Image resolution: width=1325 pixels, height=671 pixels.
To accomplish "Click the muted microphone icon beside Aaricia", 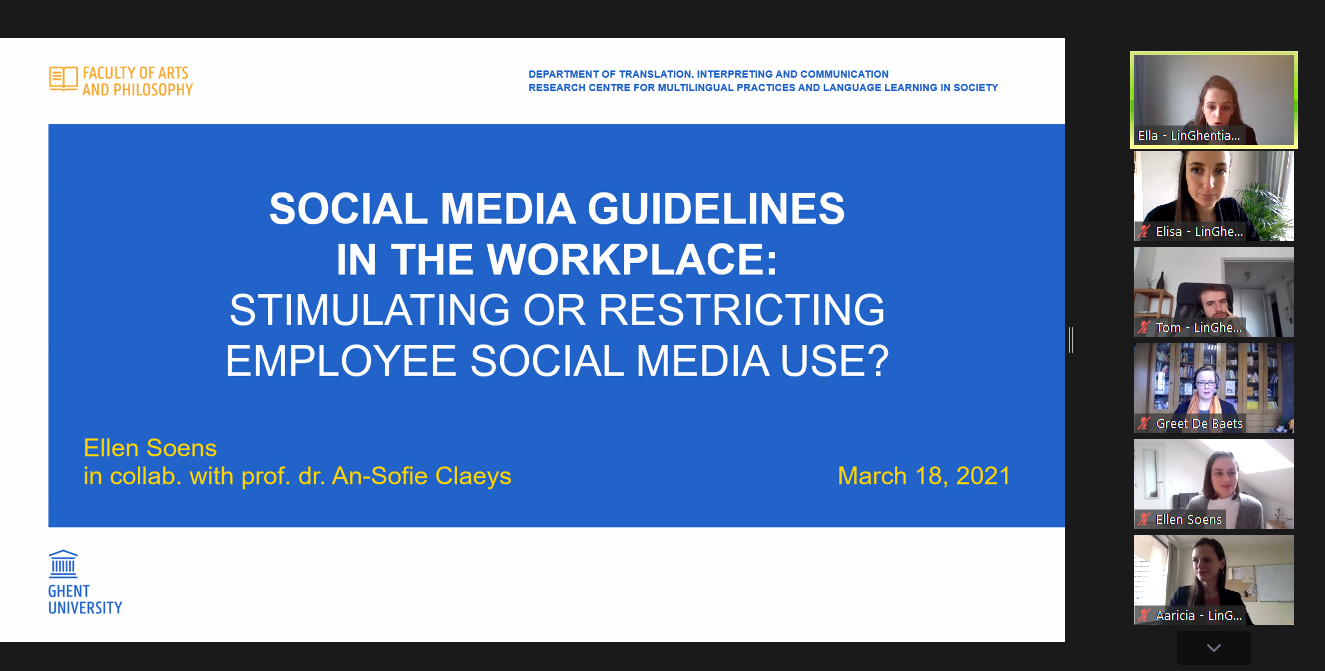I will tap(1144, 616).
